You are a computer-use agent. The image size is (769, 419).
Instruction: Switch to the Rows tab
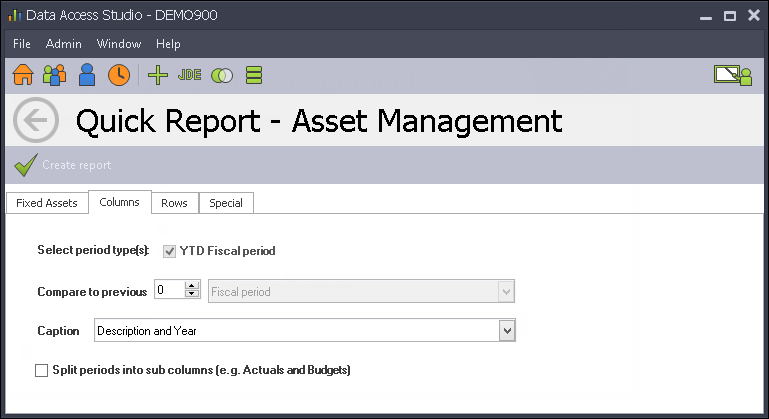[175, 203]
